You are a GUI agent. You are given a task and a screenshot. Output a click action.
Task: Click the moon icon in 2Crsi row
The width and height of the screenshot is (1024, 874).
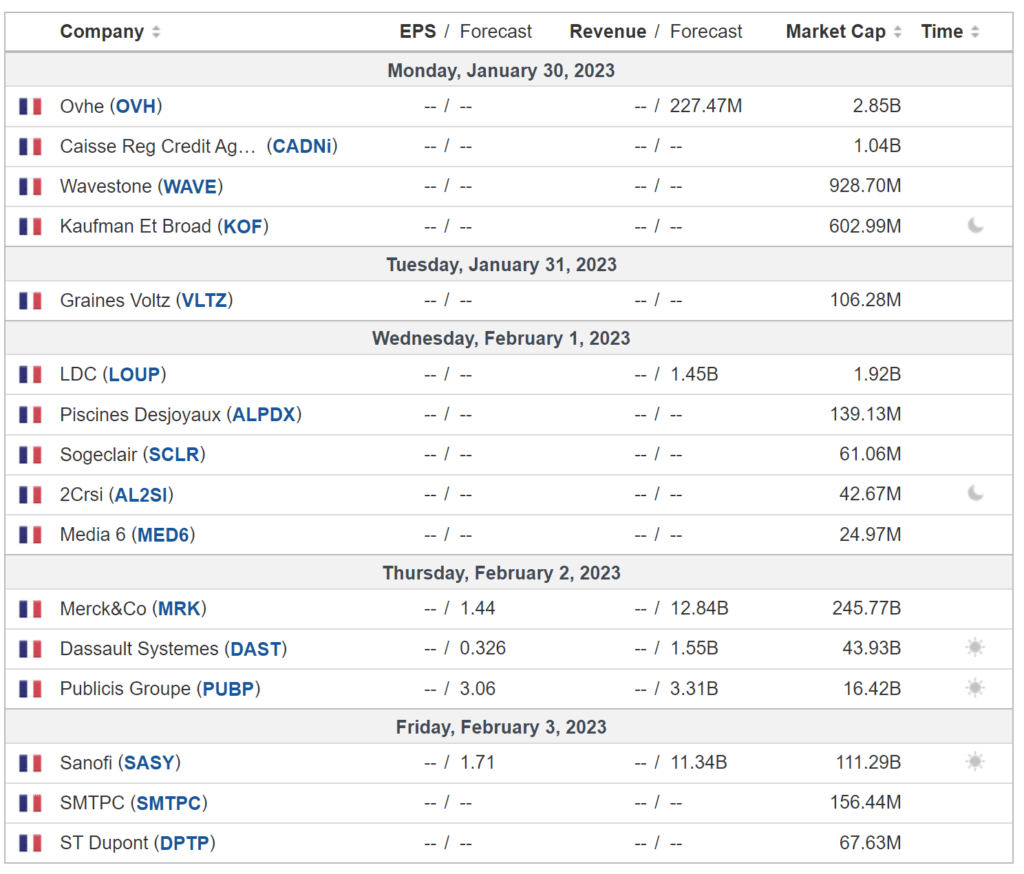point(975,494)
